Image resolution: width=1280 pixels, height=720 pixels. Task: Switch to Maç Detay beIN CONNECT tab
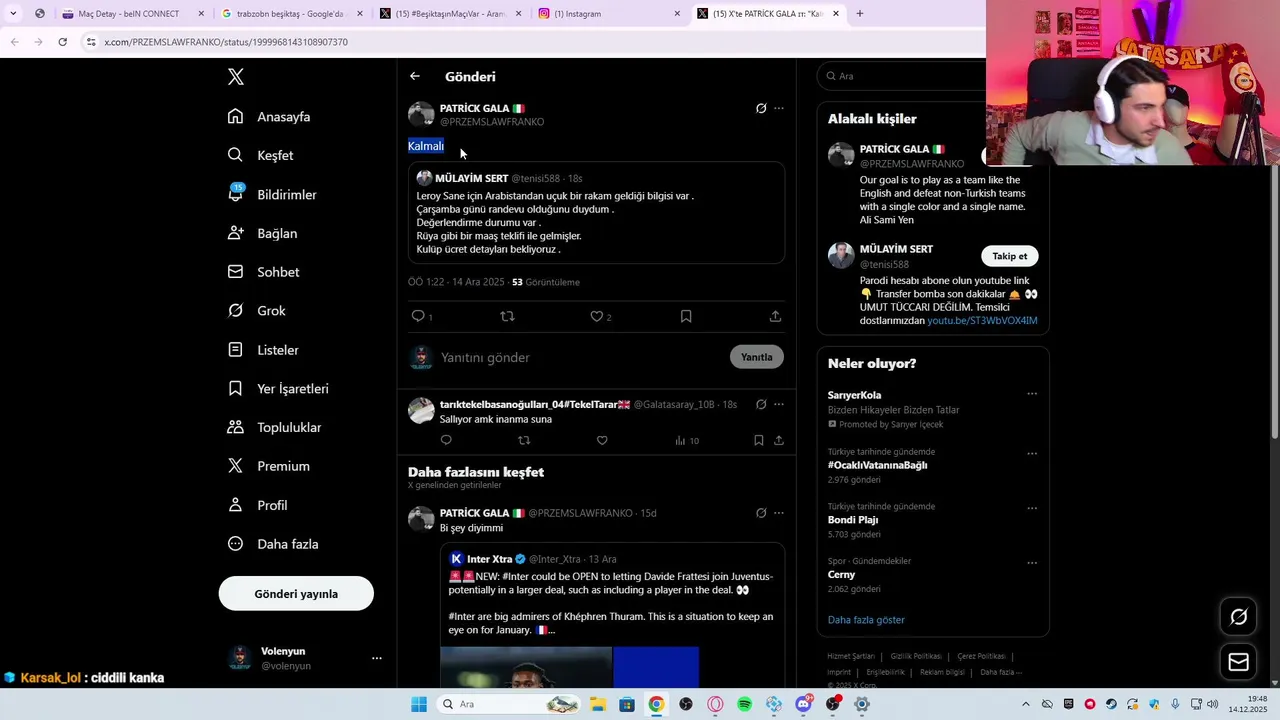[x=132, y=14]
